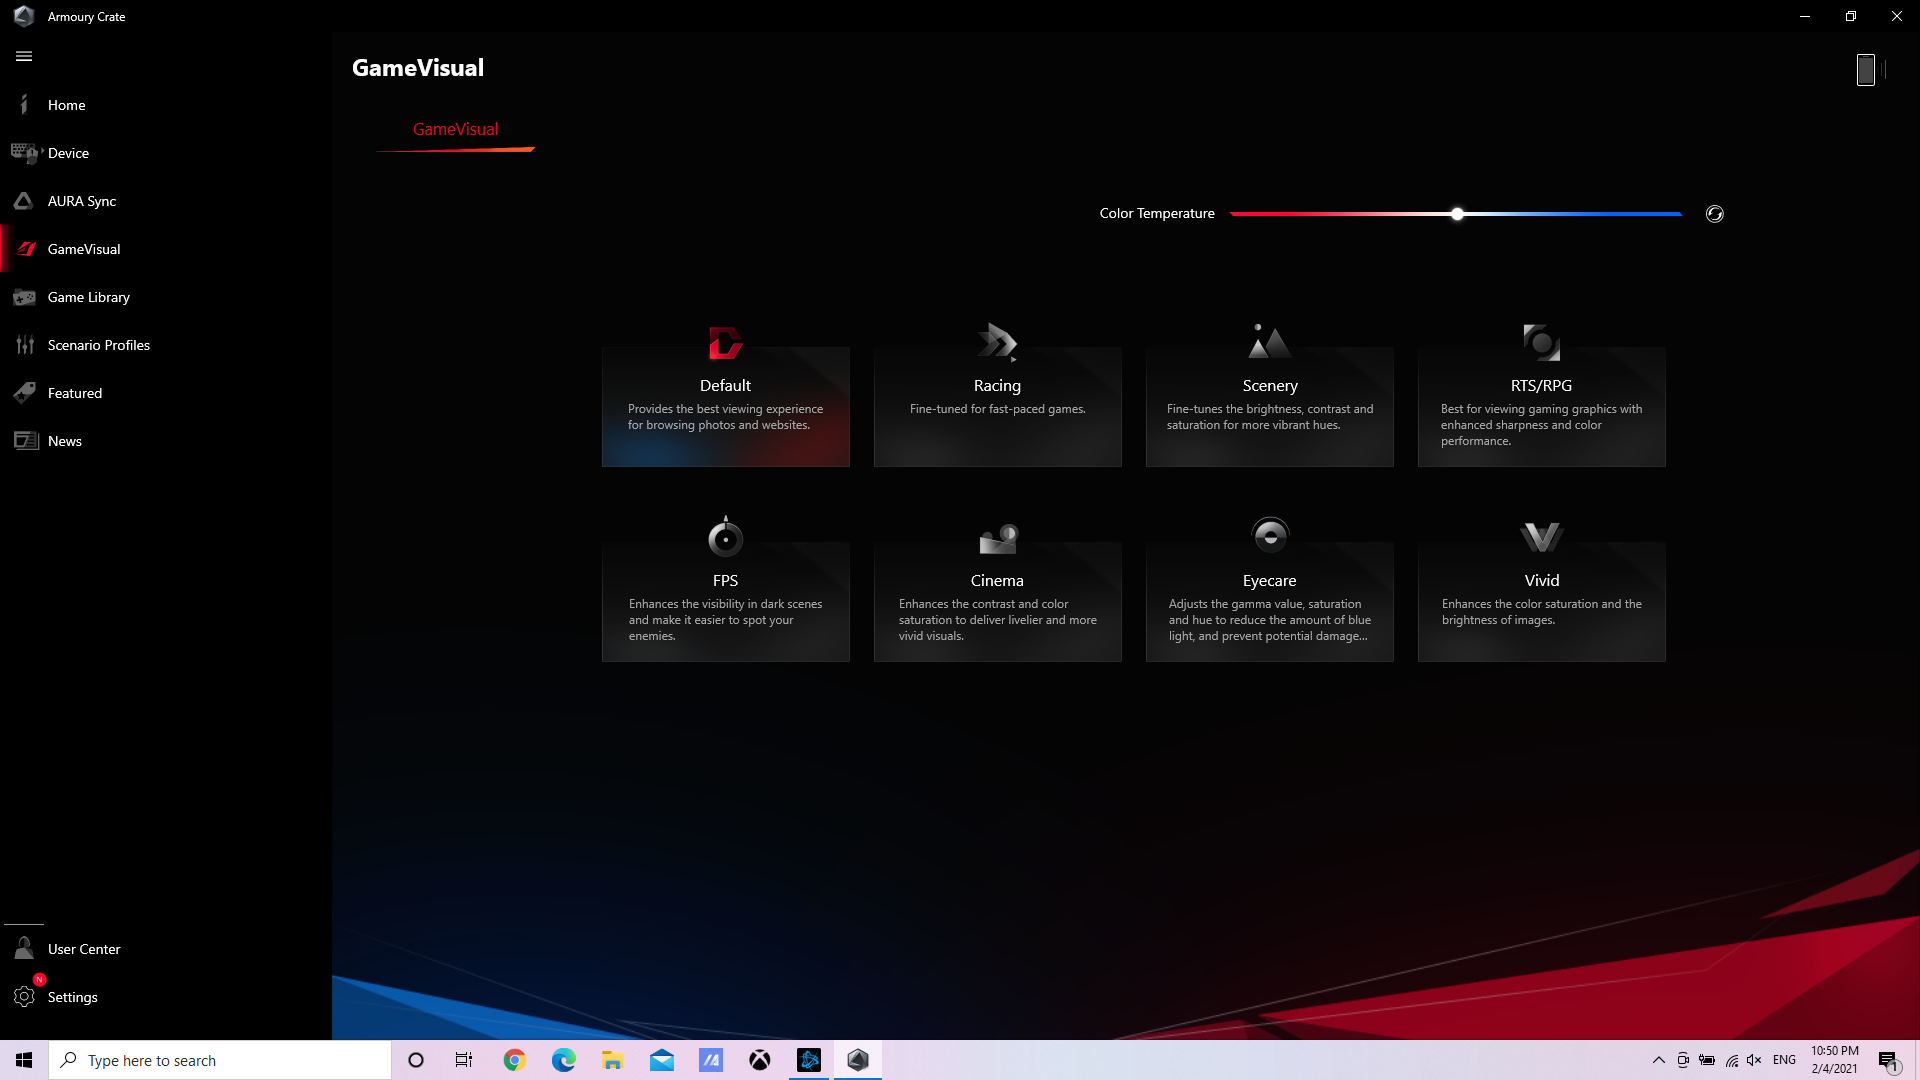Enable the Vivid mode card
The image size is (1920, 1080).
(1541, 601)
